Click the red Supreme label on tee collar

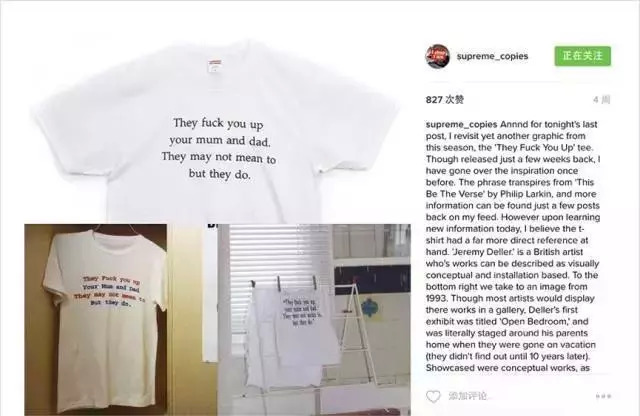215,62
